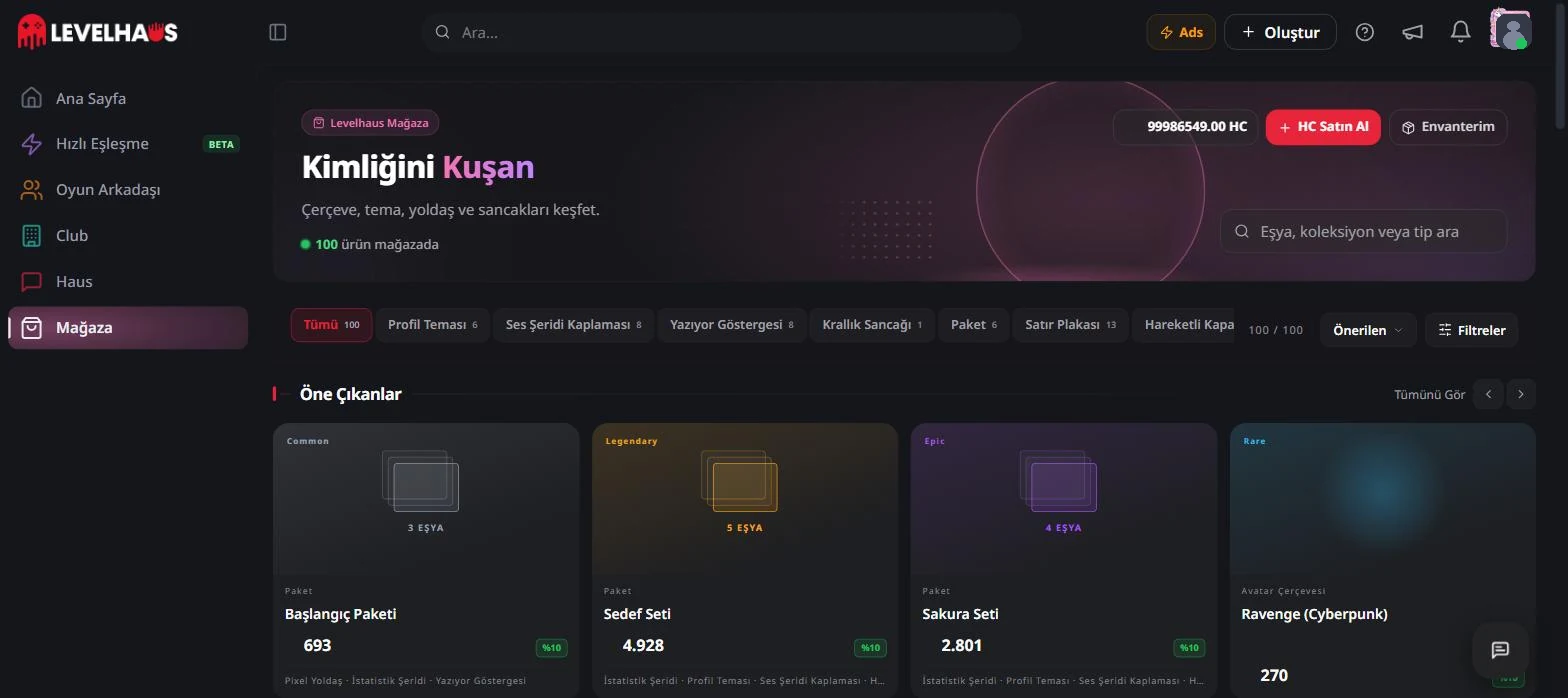Toggle the sidebar collapse icon
Viewport: 1568px width, 698px height.
(x=278, y=32)
